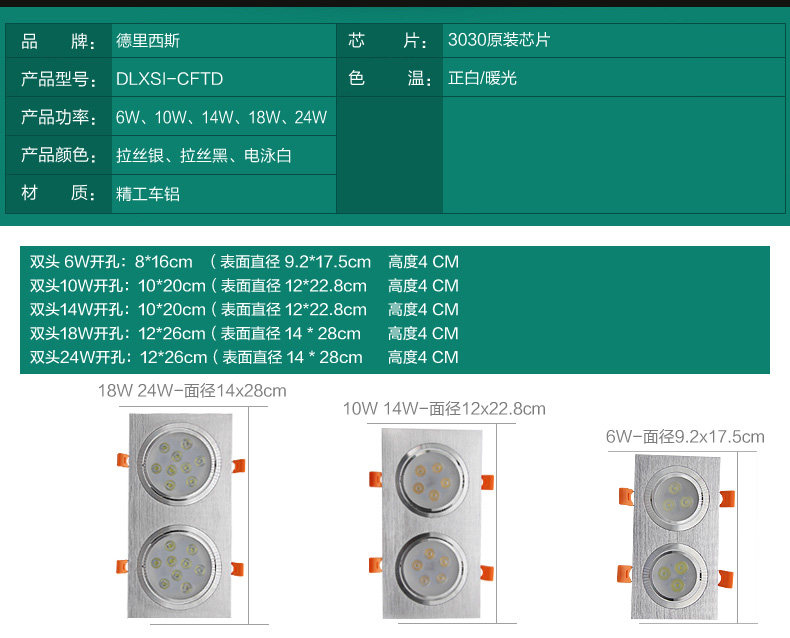Click the 芯片 label cell
The width and height of the screenshot is (790, 638).
[x=389, y=40]
